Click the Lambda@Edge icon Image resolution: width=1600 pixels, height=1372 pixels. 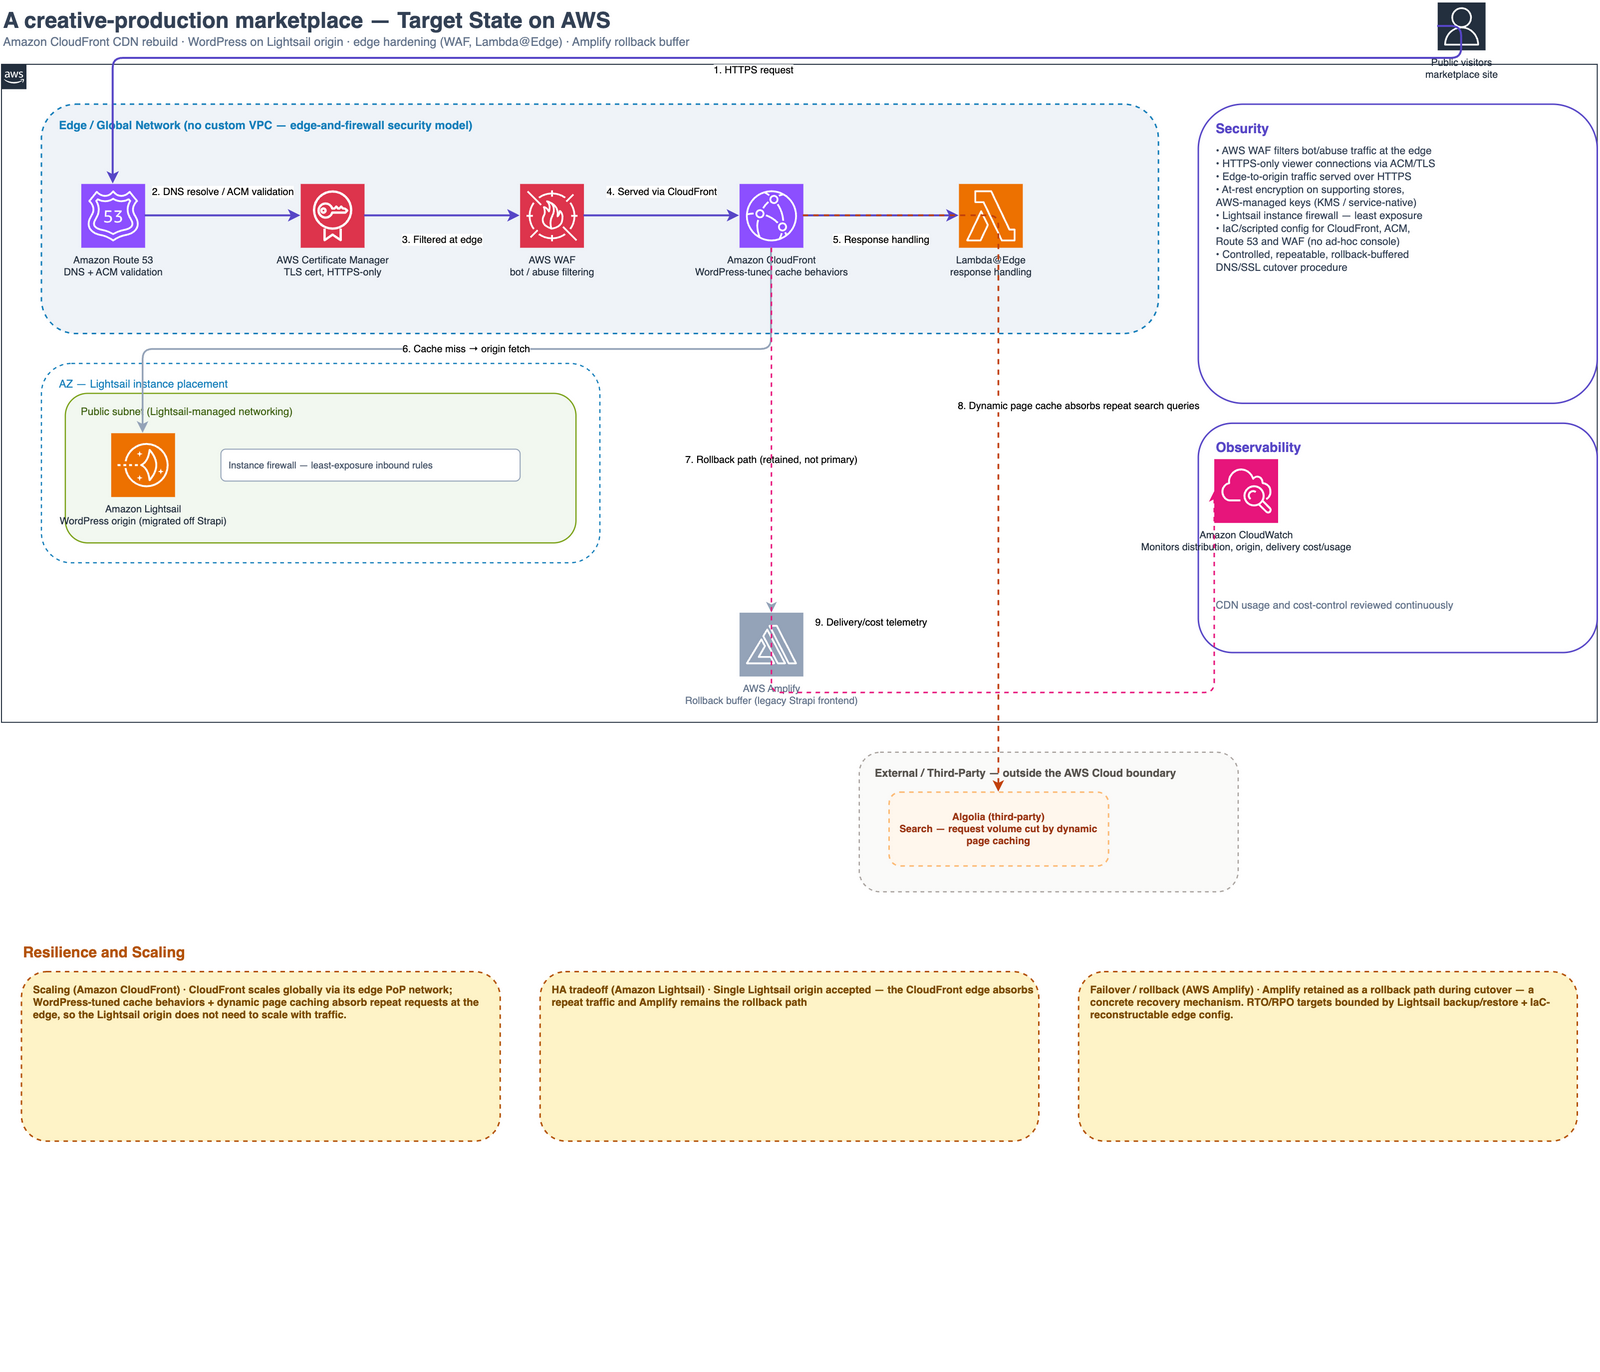pyautogui.click(x=990, y=216)
